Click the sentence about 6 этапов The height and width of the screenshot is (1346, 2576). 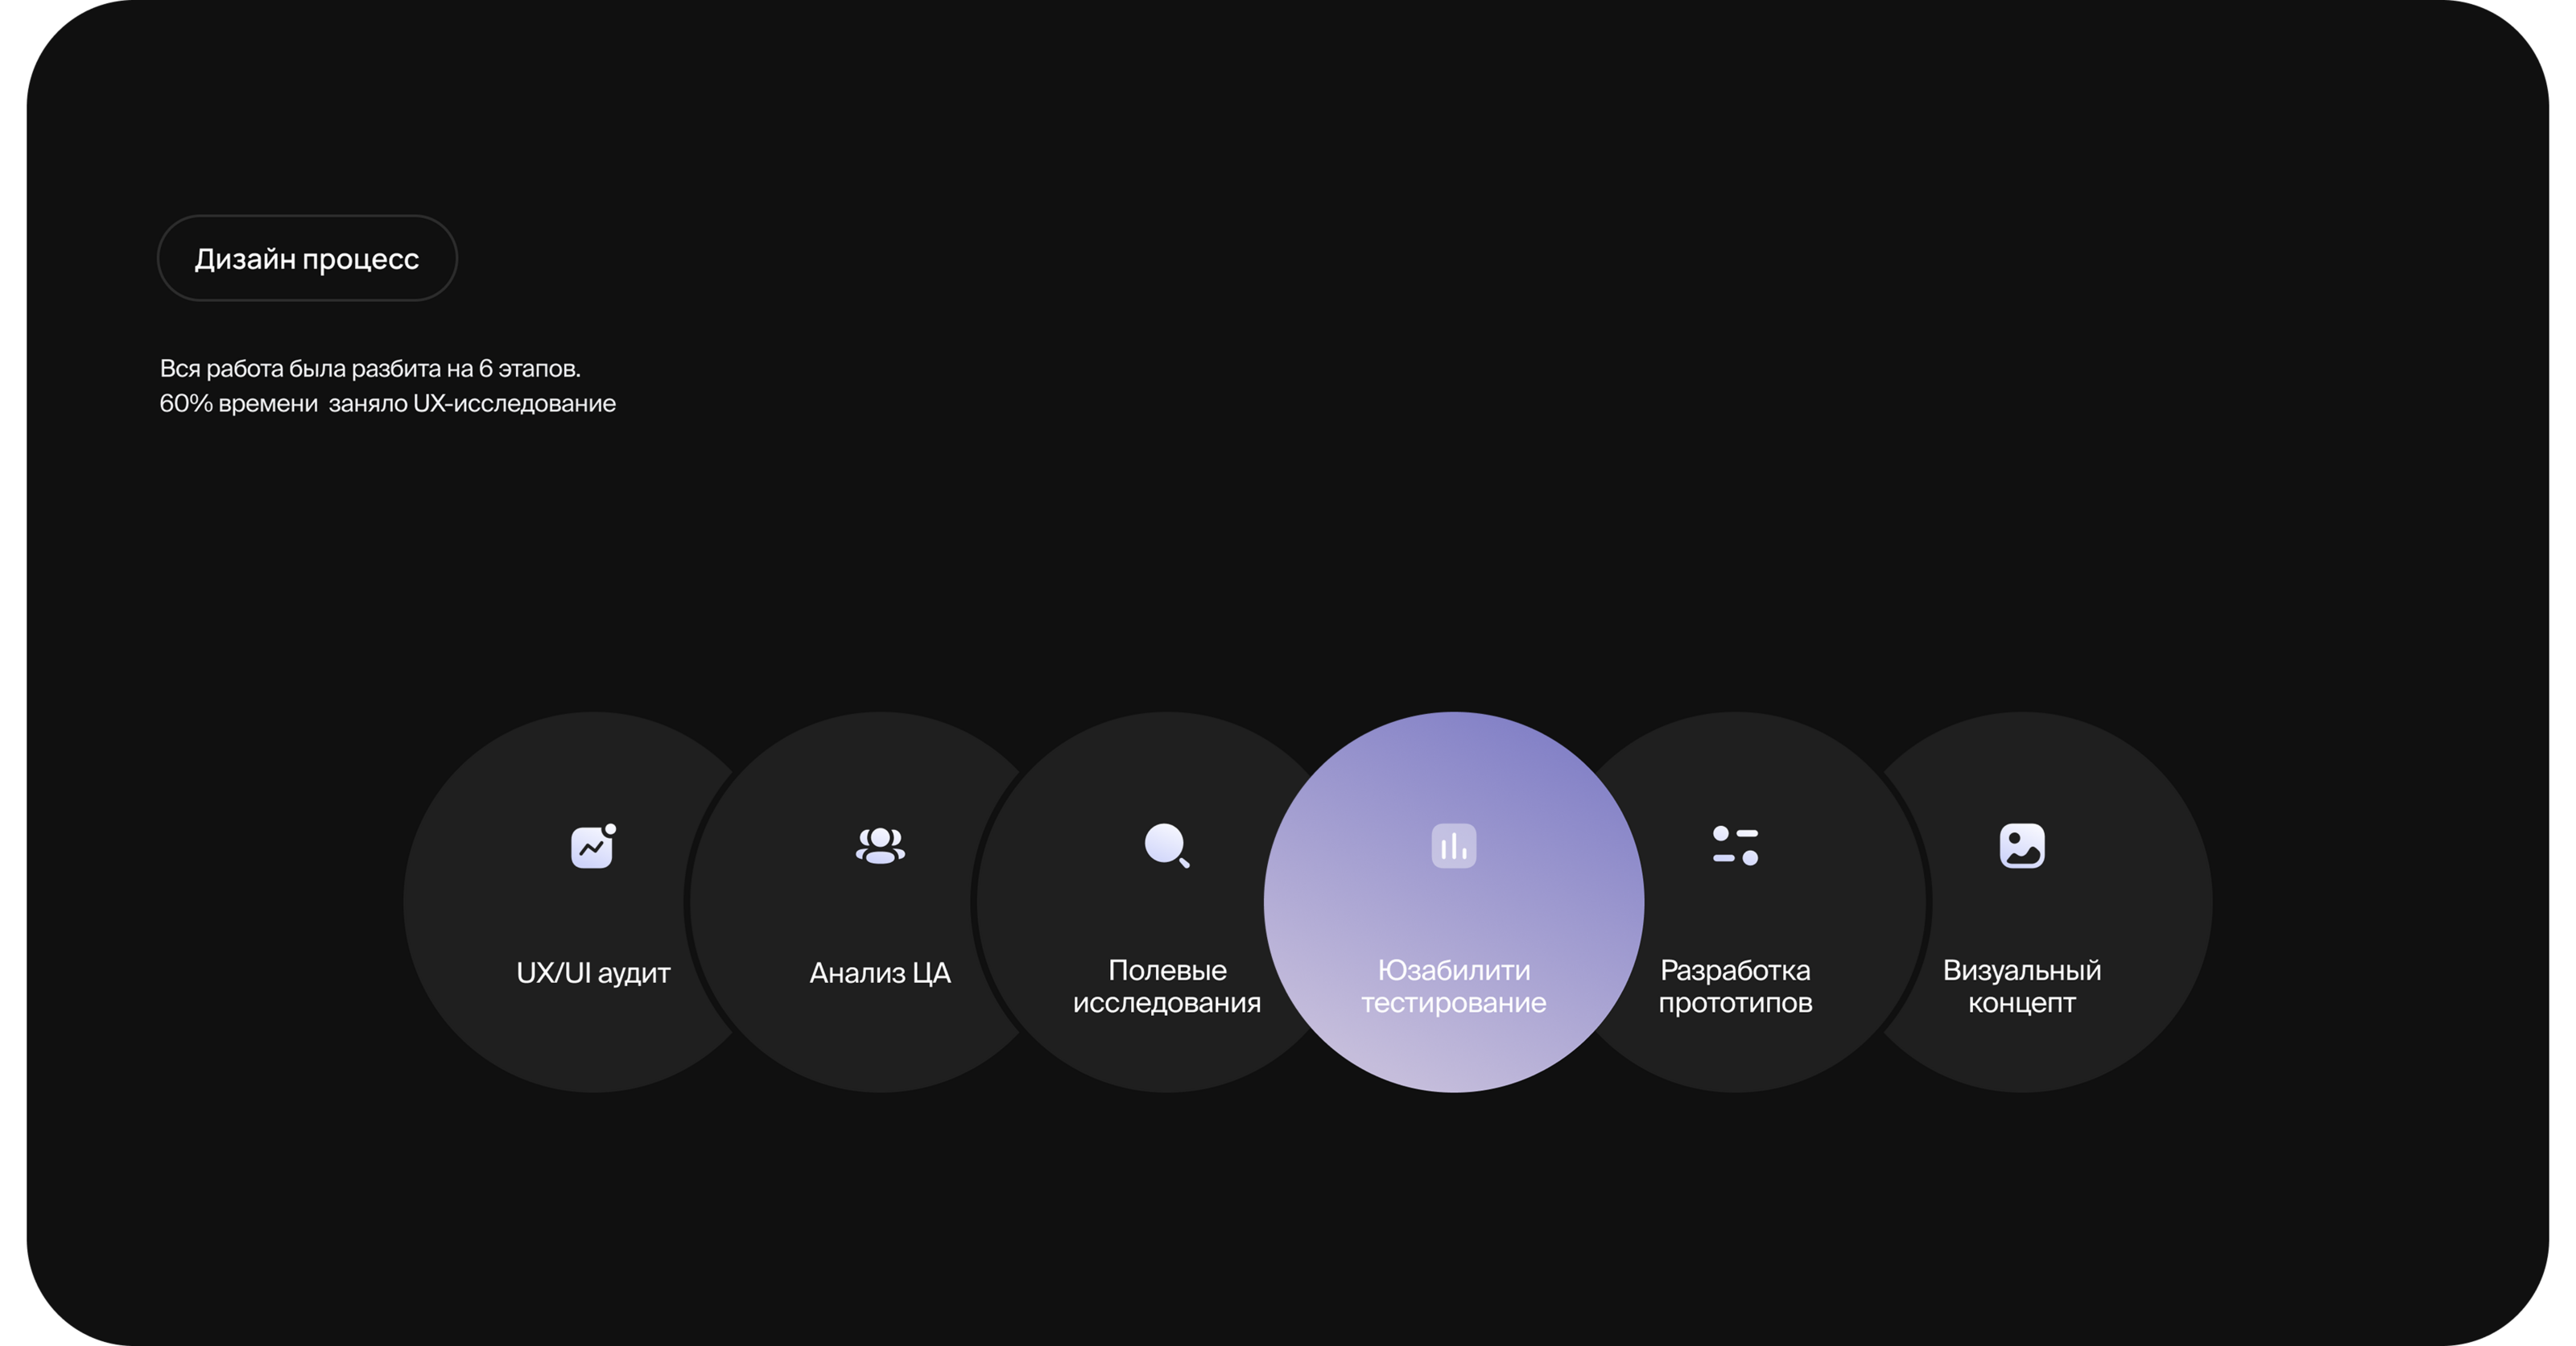(x=370, y=368)
